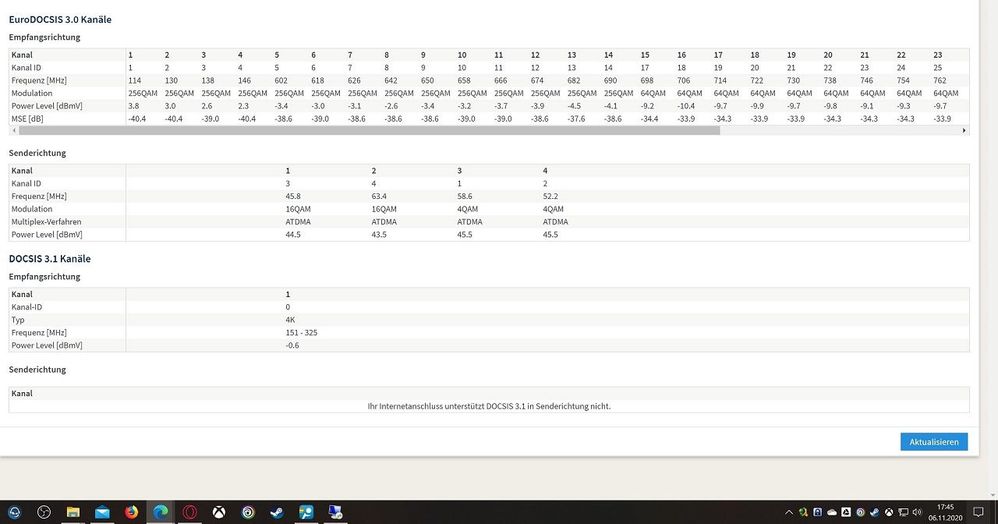
Task: Select the upstream power level 44.5
Action: (293, 234)
